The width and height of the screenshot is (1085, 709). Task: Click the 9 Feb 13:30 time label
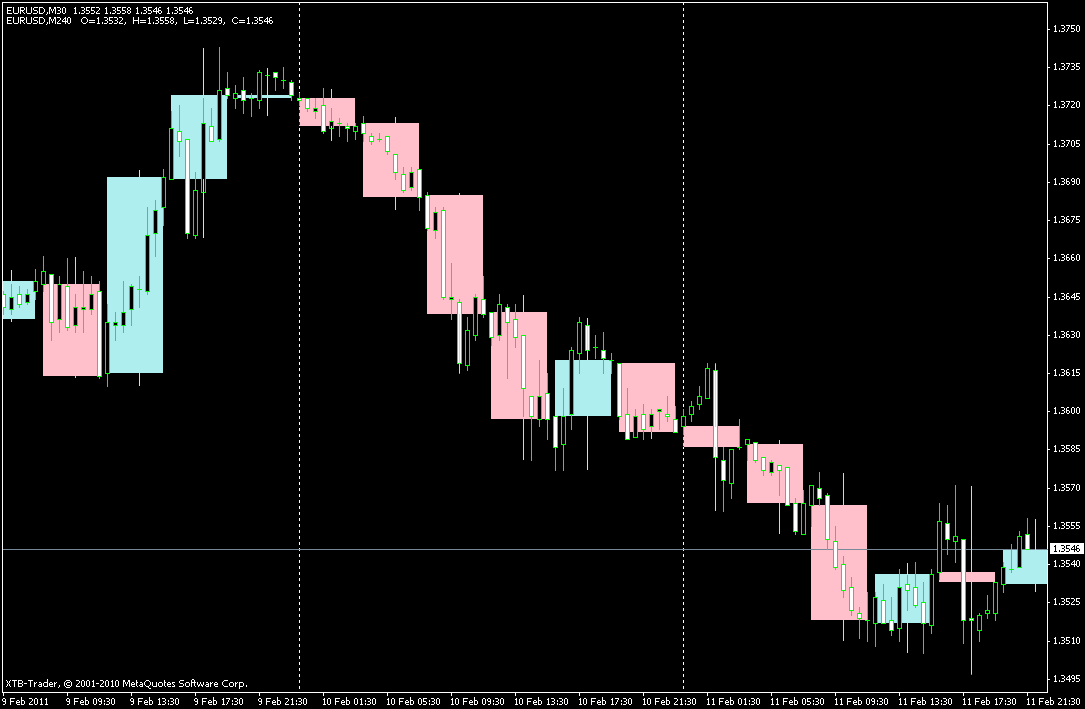pos(154,701)
